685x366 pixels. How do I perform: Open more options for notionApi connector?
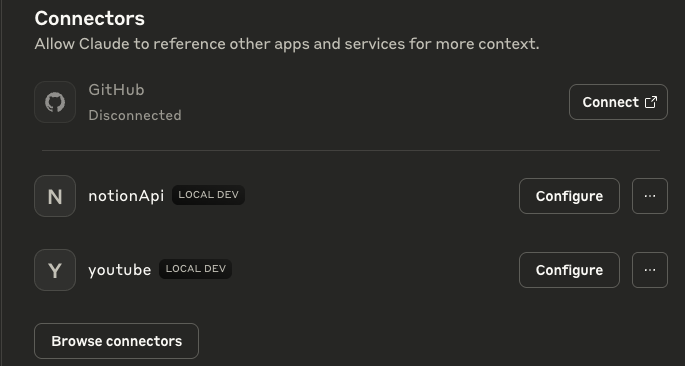(650, 196)
